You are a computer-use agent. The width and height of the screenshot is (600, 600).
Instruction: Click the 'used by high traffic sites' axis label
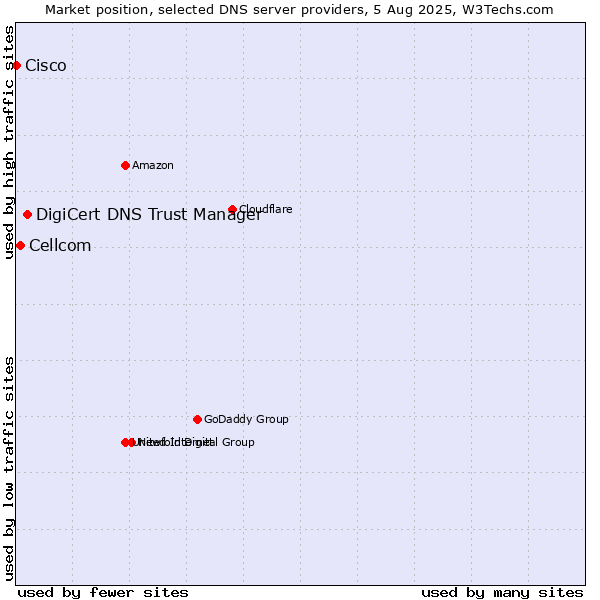[x=9, y=142]
